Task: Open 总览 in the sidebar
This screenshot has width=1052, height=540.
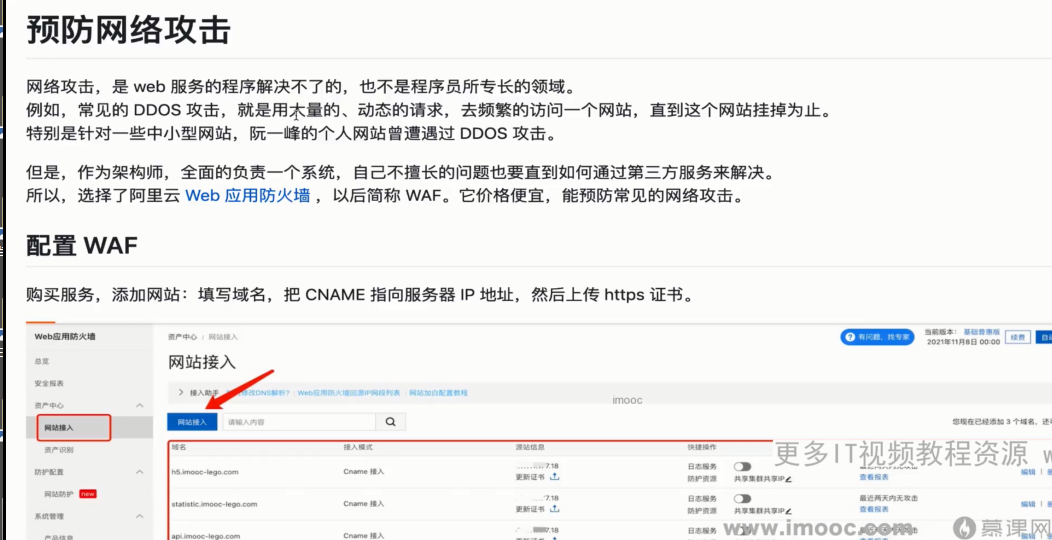Action: click(42, 361)
